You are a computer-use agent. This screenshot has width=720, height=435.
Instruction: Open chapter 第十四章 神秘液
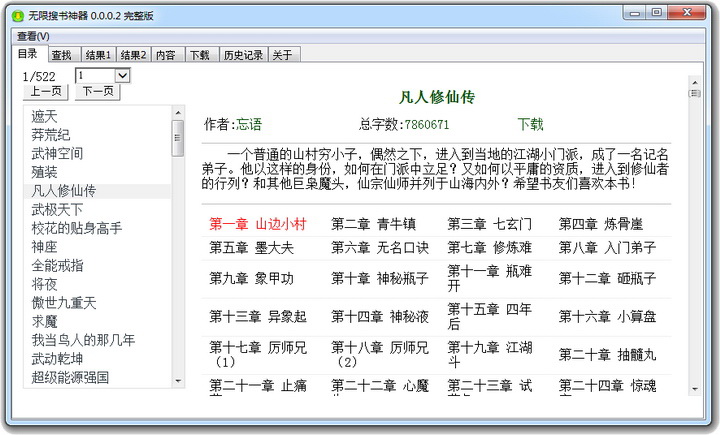(380, 316)
